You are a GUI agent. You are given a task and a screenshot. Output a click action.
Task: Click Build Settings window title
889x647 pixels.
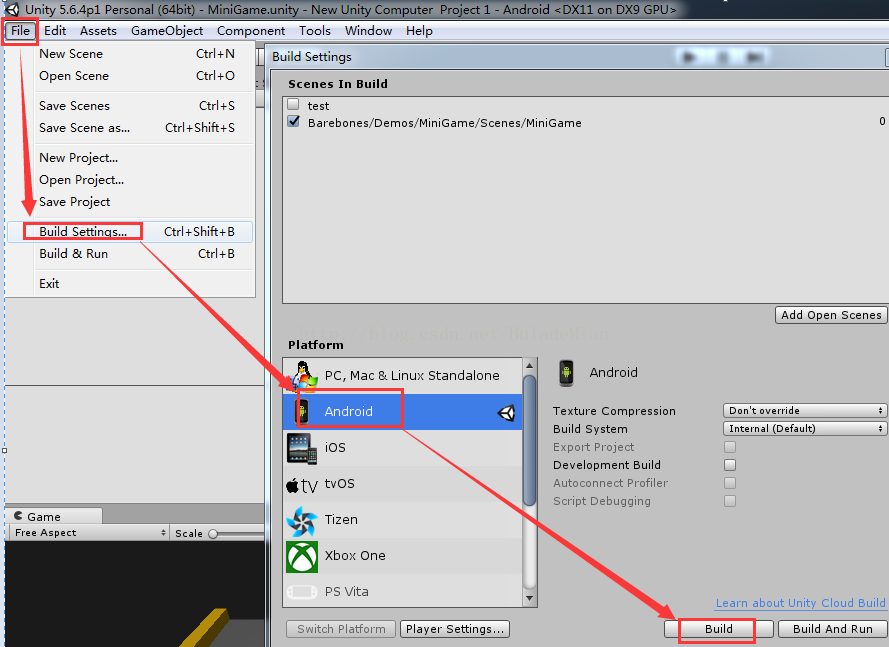tap(312, 57)
